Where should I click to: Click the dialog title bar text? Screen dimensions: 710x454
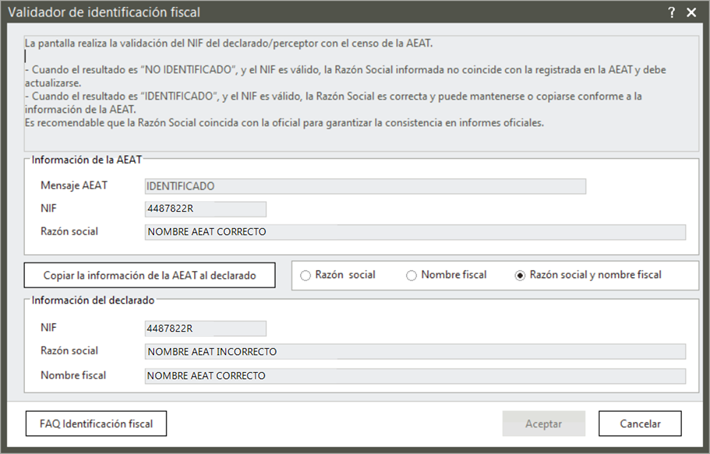104,12
